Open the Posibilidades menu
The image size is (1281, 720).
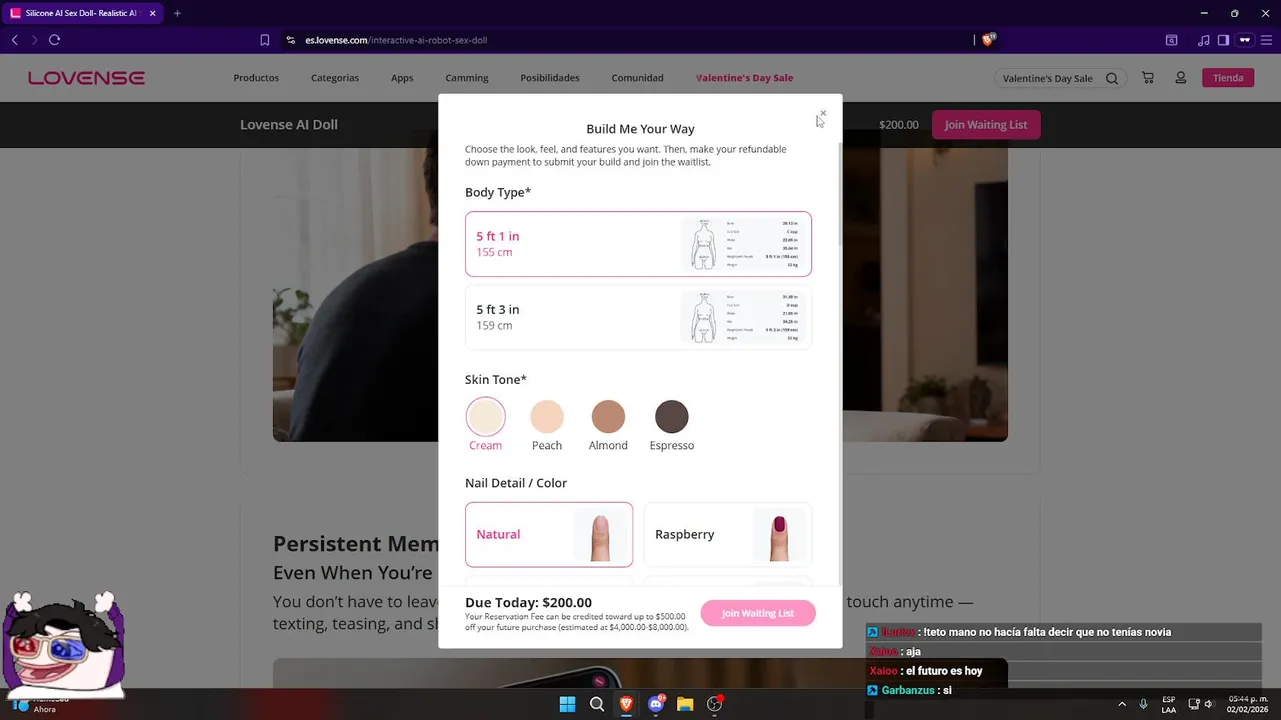click(x=550, y=78)
